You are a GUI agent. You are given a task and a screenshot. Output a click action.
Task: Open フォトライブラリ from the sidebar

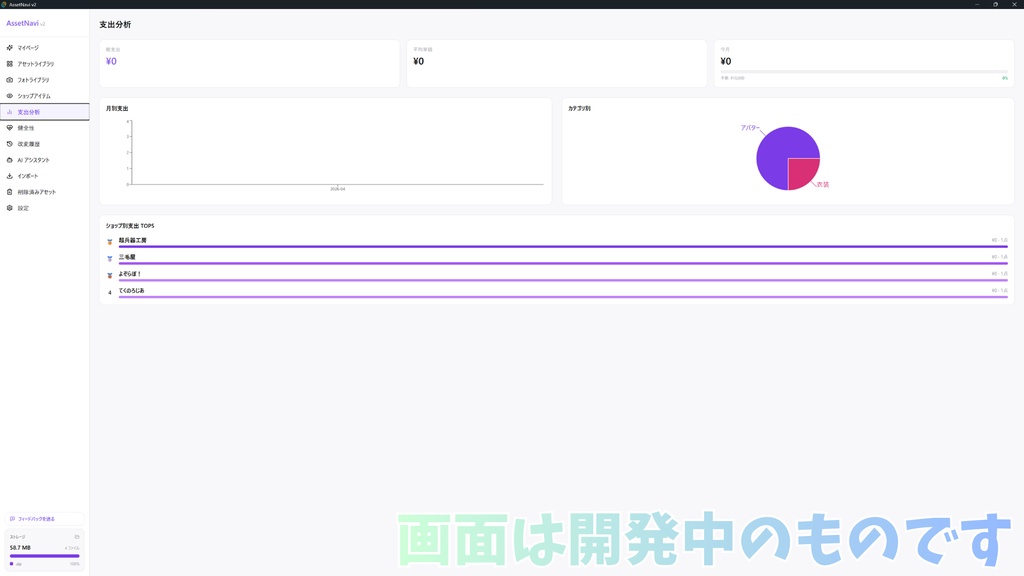click(9, 79)
